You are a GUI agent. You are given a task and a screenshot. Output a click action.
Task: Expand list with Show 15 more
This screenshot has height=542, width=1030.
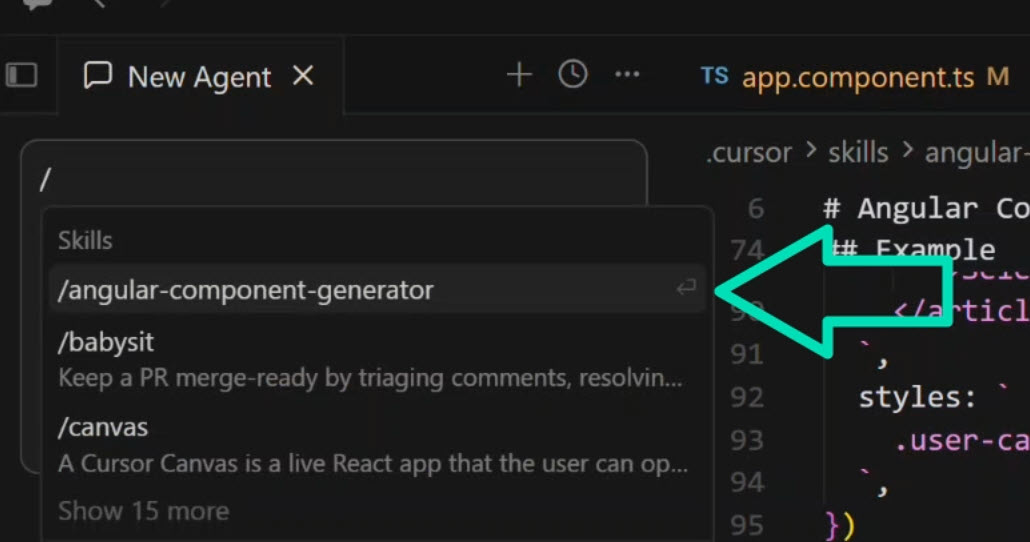[x=144, y=510]
